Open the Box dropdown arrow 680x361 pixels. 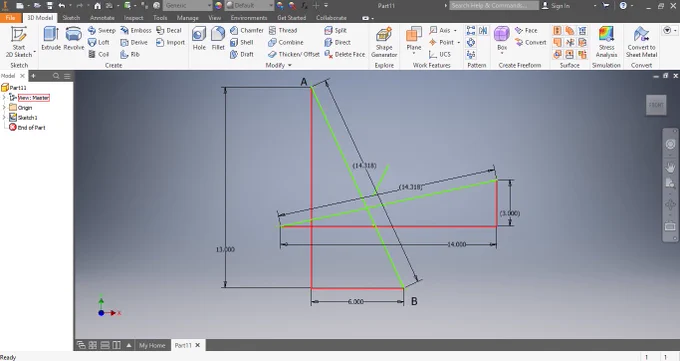[x=502, y=53]
